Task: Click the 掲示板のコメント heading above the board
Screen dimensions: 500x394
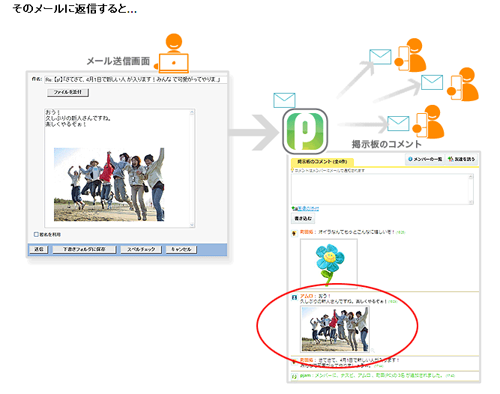Action: click(x=387, y=144)
